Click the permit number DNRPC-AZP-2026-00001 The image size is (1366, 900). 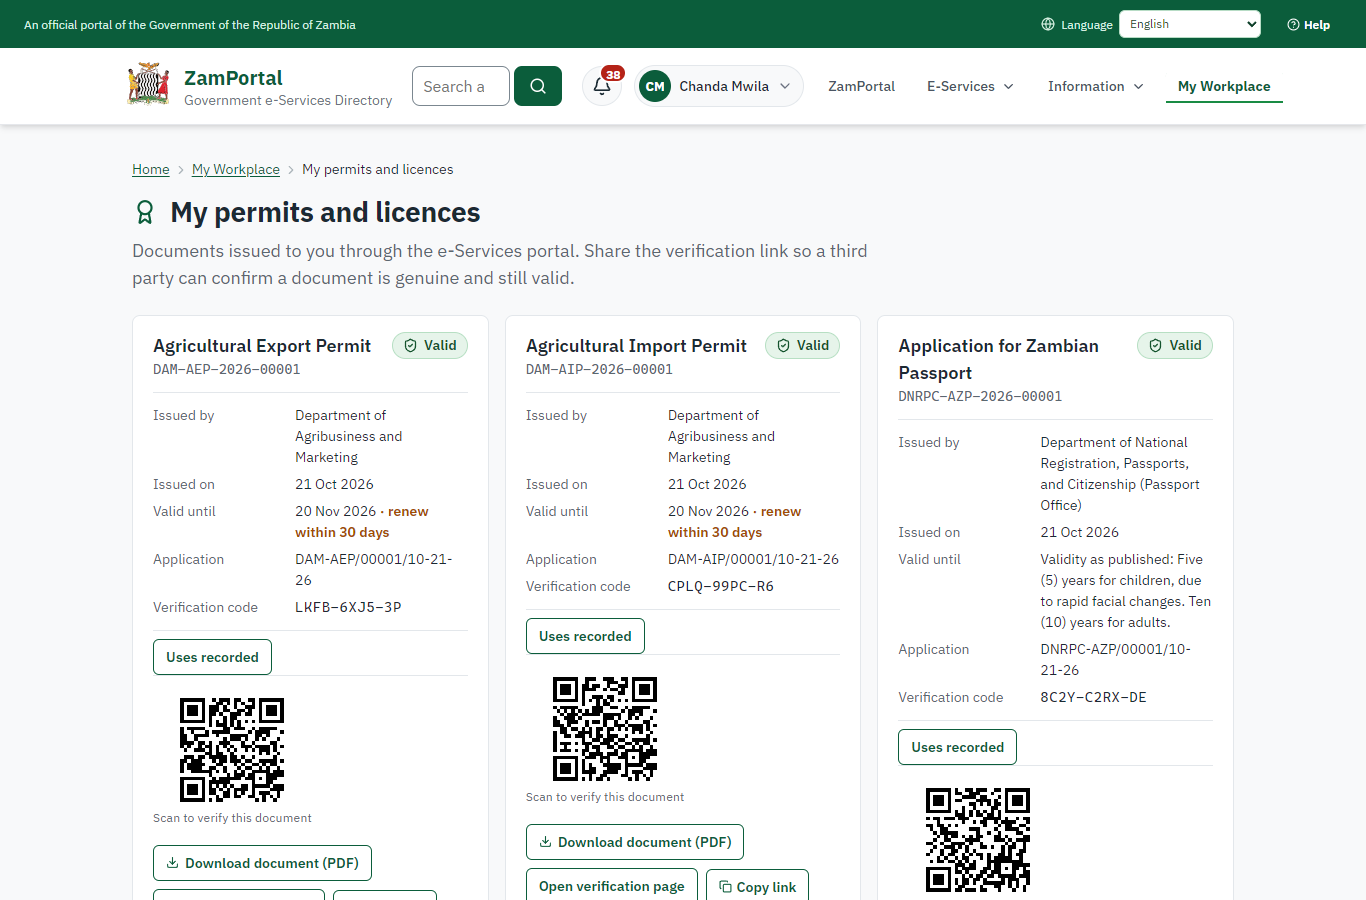(980, 396)
